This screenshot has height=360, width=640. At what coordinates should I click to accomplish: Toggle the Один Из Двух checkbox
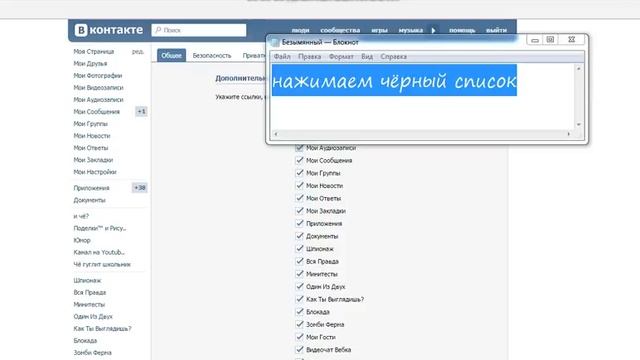point(299,287)
